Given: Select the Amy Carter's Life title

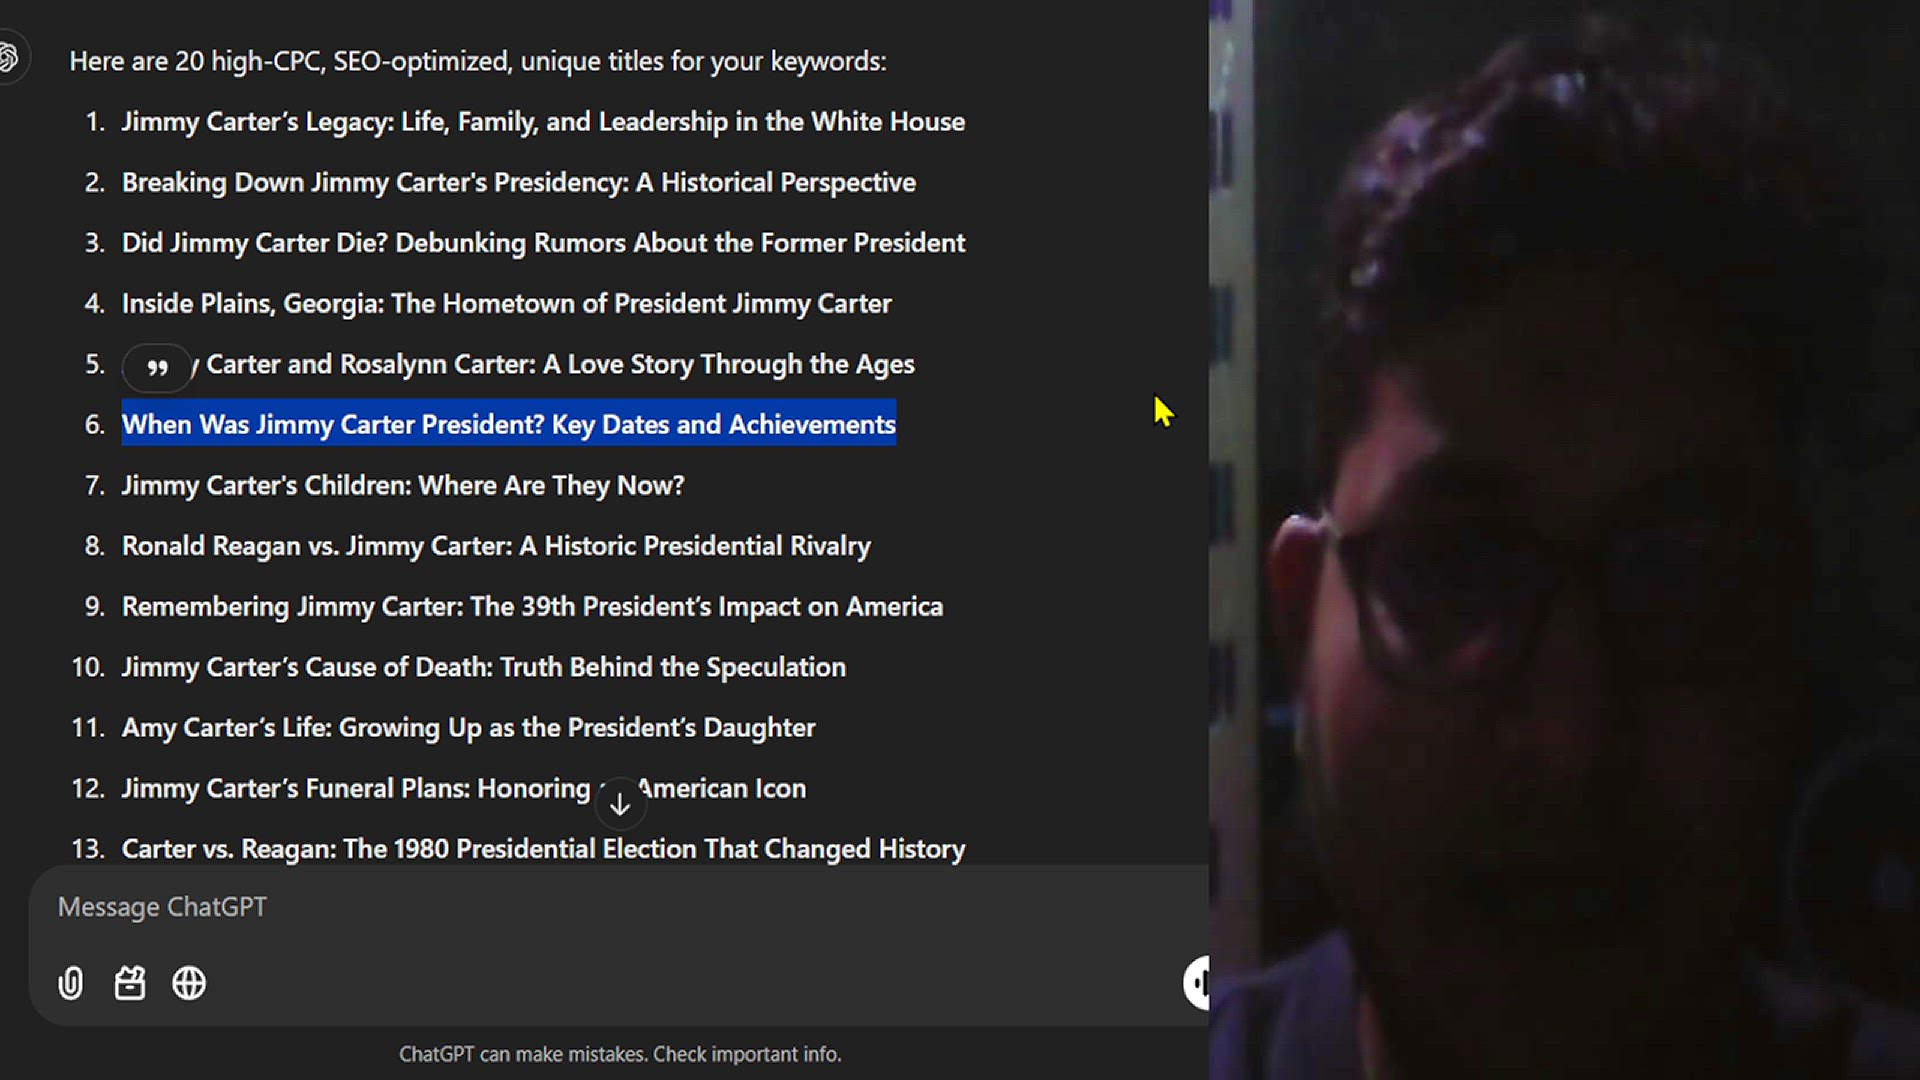Looking at the screenshot, I should (x=468, y=727).
